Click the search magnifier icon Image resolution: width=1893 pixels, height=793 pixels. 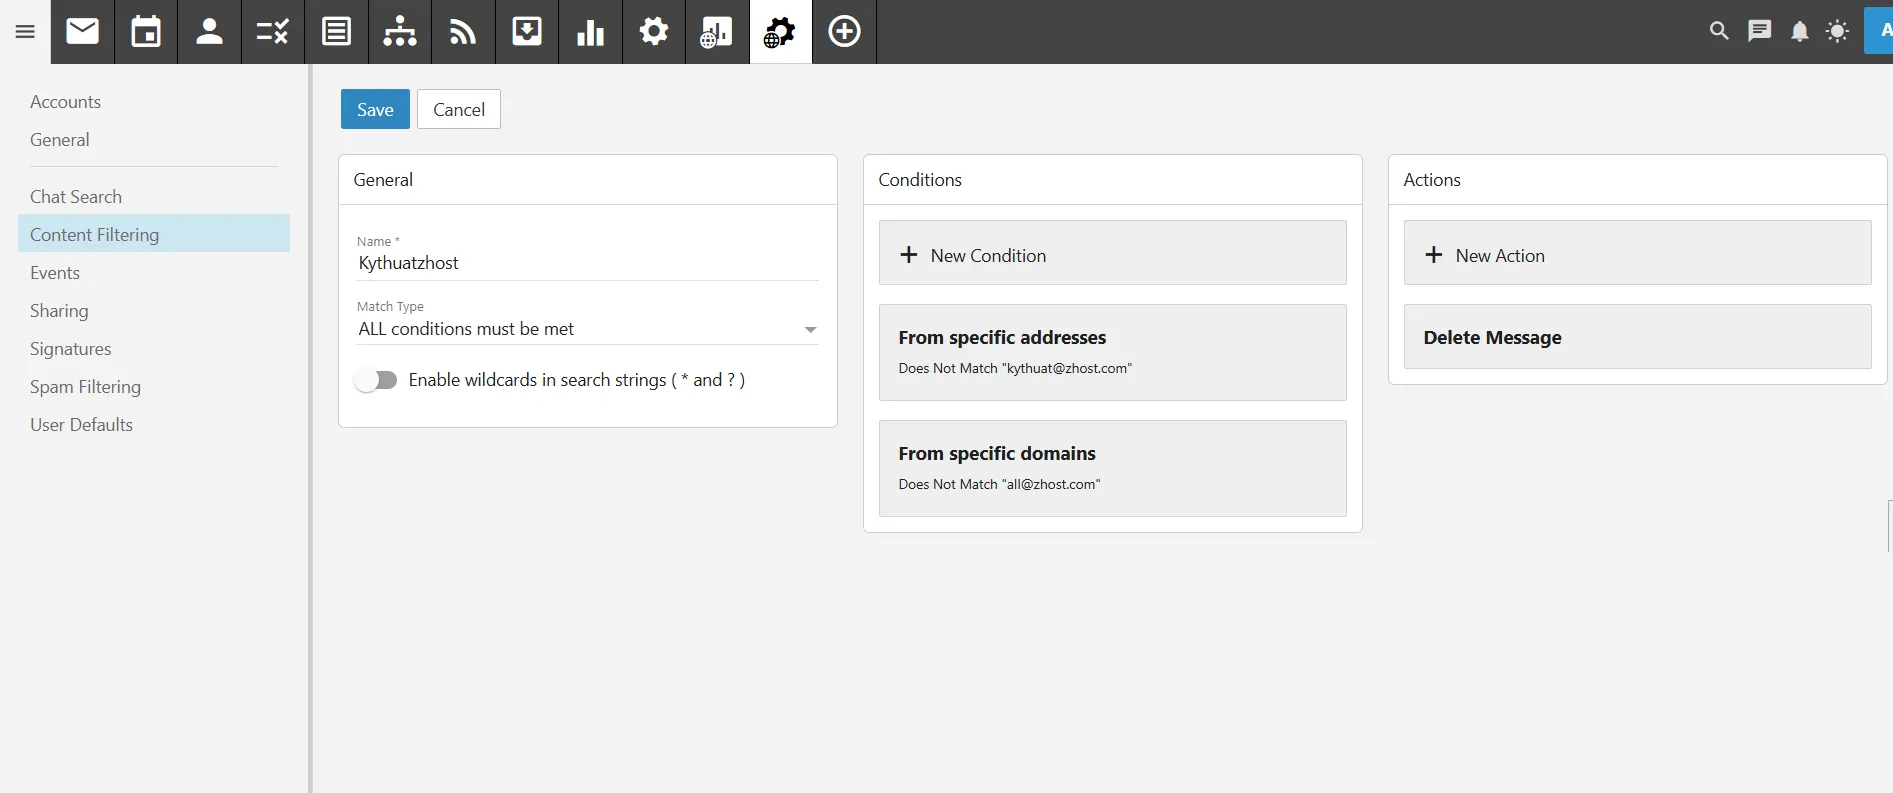coord(1719,31)
